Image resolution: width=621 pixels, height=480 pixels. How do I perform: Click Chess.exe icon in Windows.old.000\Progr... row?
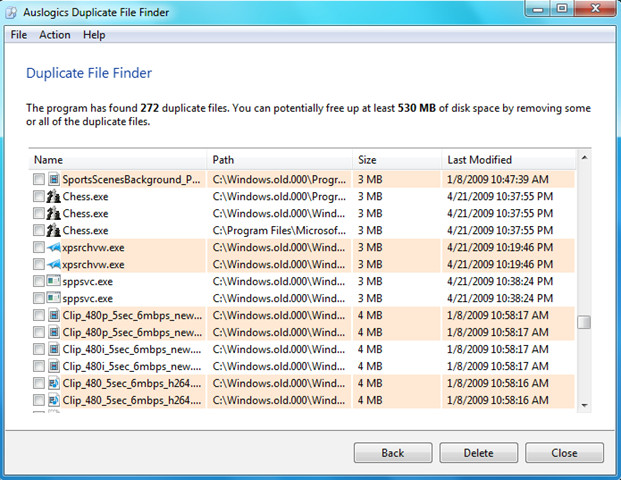click(53, 196)
